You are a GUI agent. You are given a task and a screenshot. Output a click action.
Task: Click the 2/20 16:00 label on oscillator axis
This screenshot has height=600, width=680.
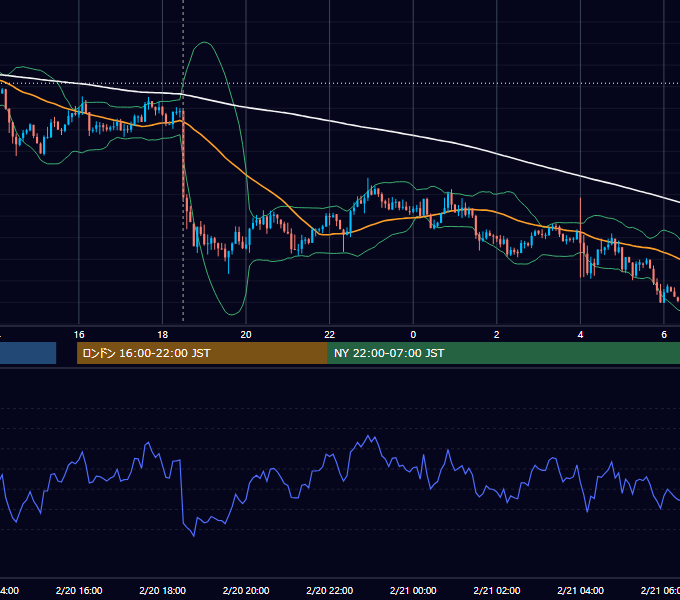click(x=79, y=590)
